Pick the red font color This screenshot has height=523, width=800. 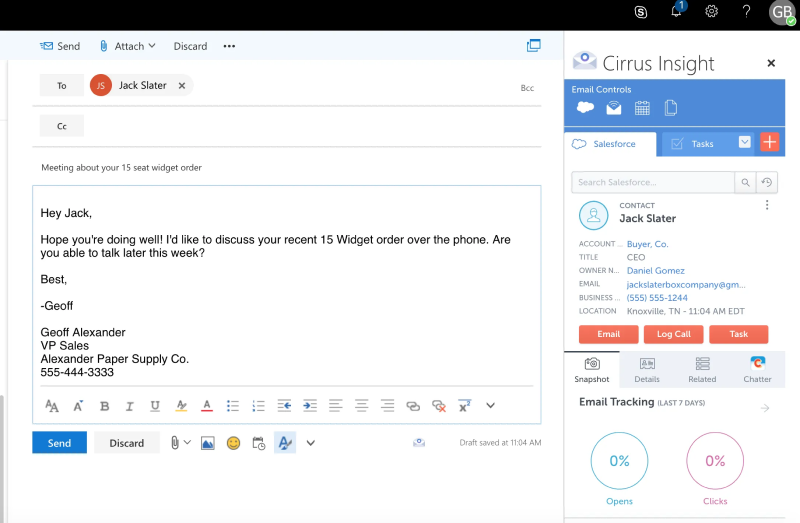coord(207,406)
